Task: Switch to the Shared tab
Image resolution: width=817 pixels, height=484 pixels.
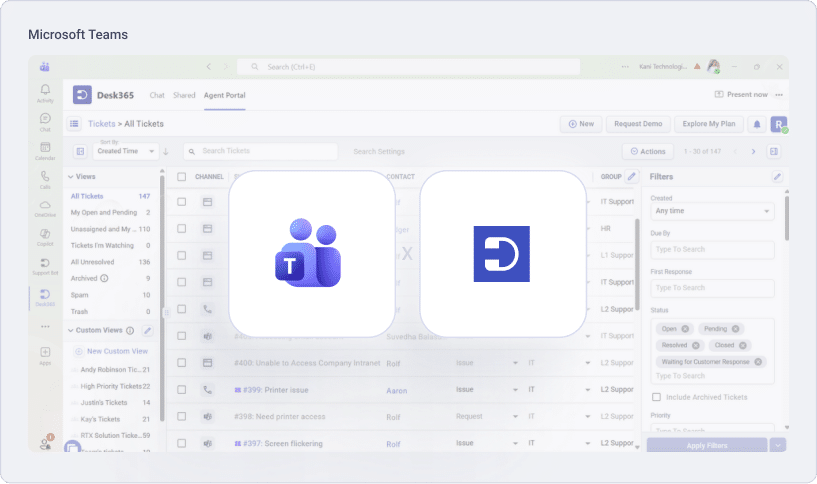Action: 184,95
